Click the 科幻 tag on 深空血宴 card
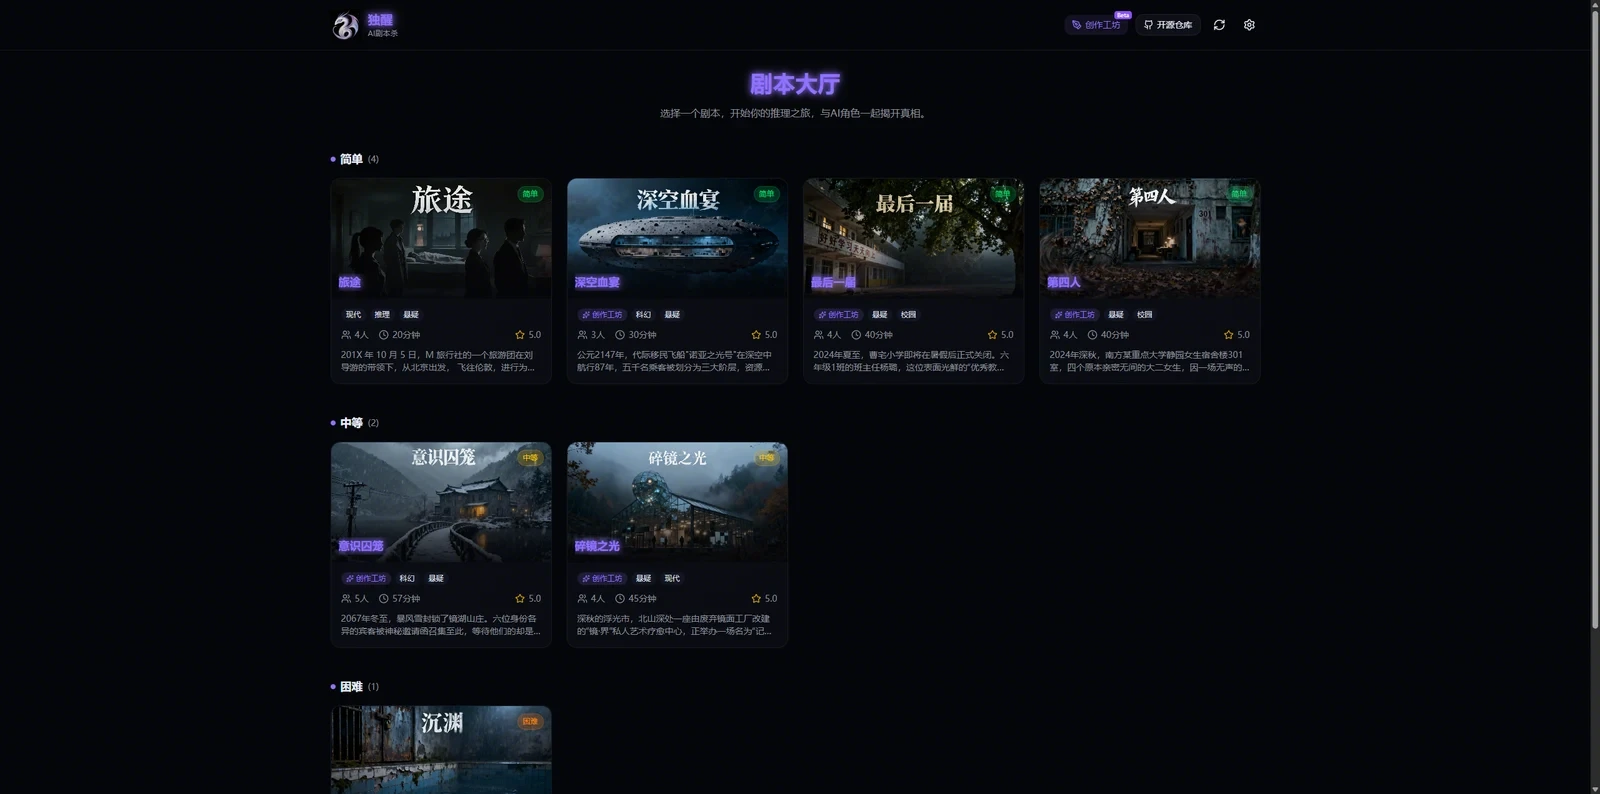1600x794 pixels. point(643,315)
